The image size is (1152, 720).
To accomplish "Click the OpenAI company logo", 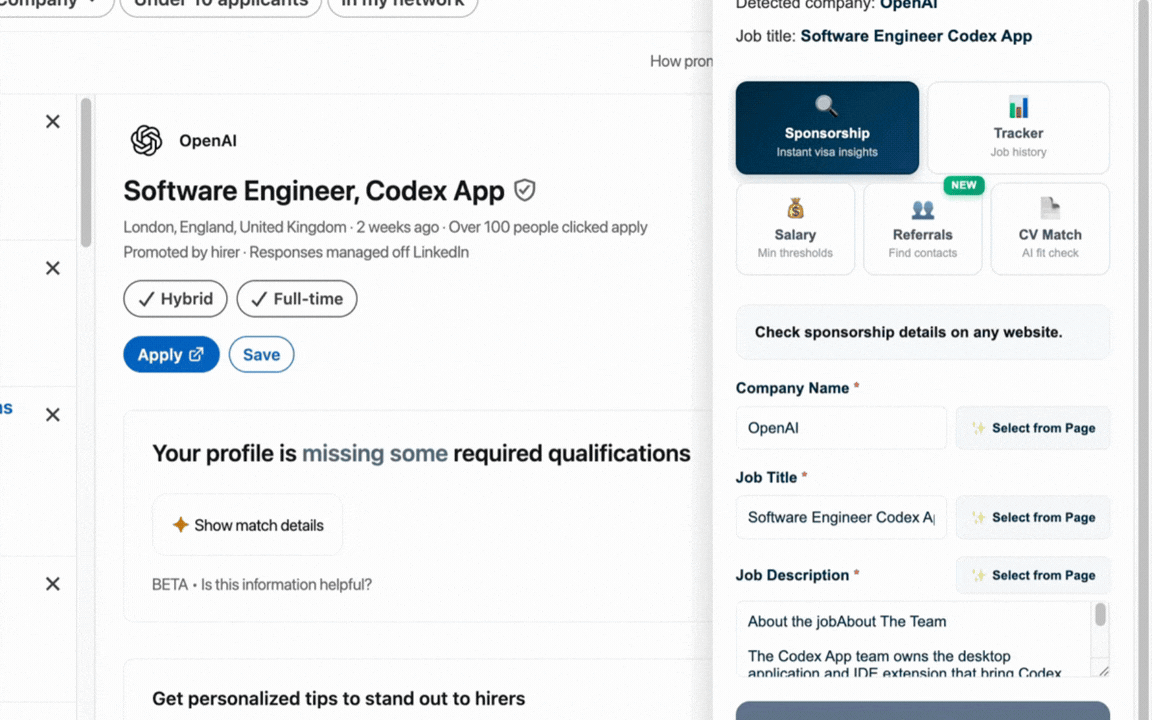I will [147, 140].
